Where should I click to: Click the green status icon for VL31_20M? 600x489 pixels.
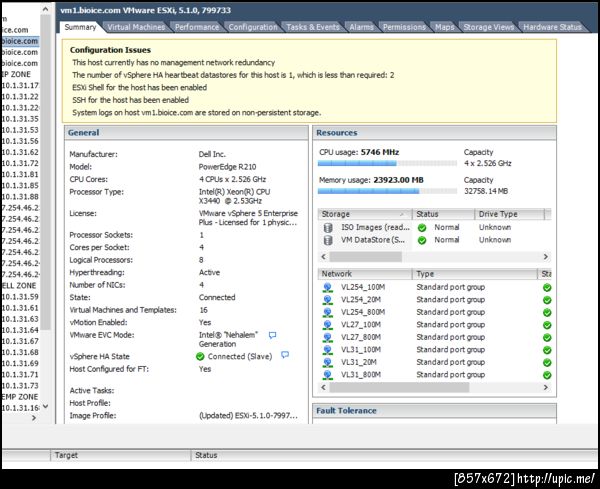pos(547,363)
